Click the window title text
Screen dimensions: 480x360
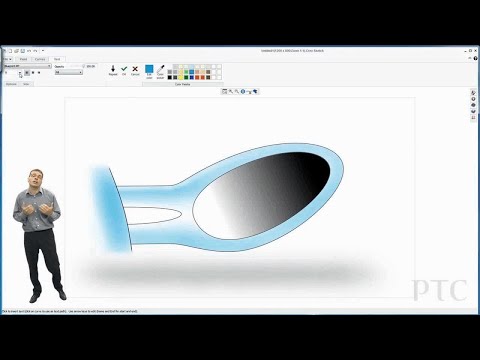coord(292,51)
